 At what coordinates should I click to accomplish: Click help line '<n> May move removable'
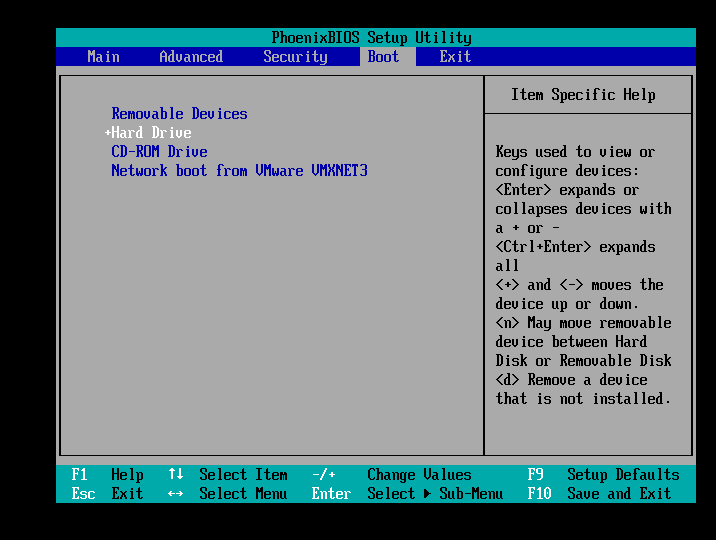[x=584, y=323]
